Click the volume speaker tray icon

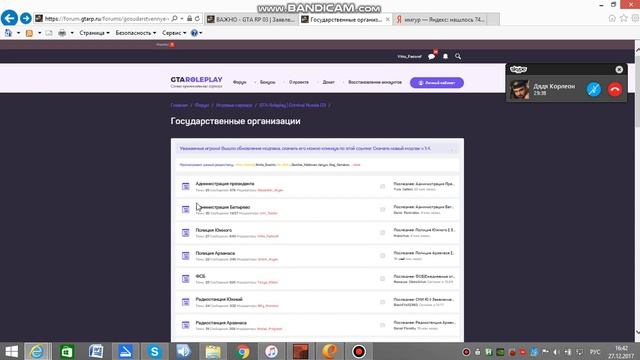[556, 352]
